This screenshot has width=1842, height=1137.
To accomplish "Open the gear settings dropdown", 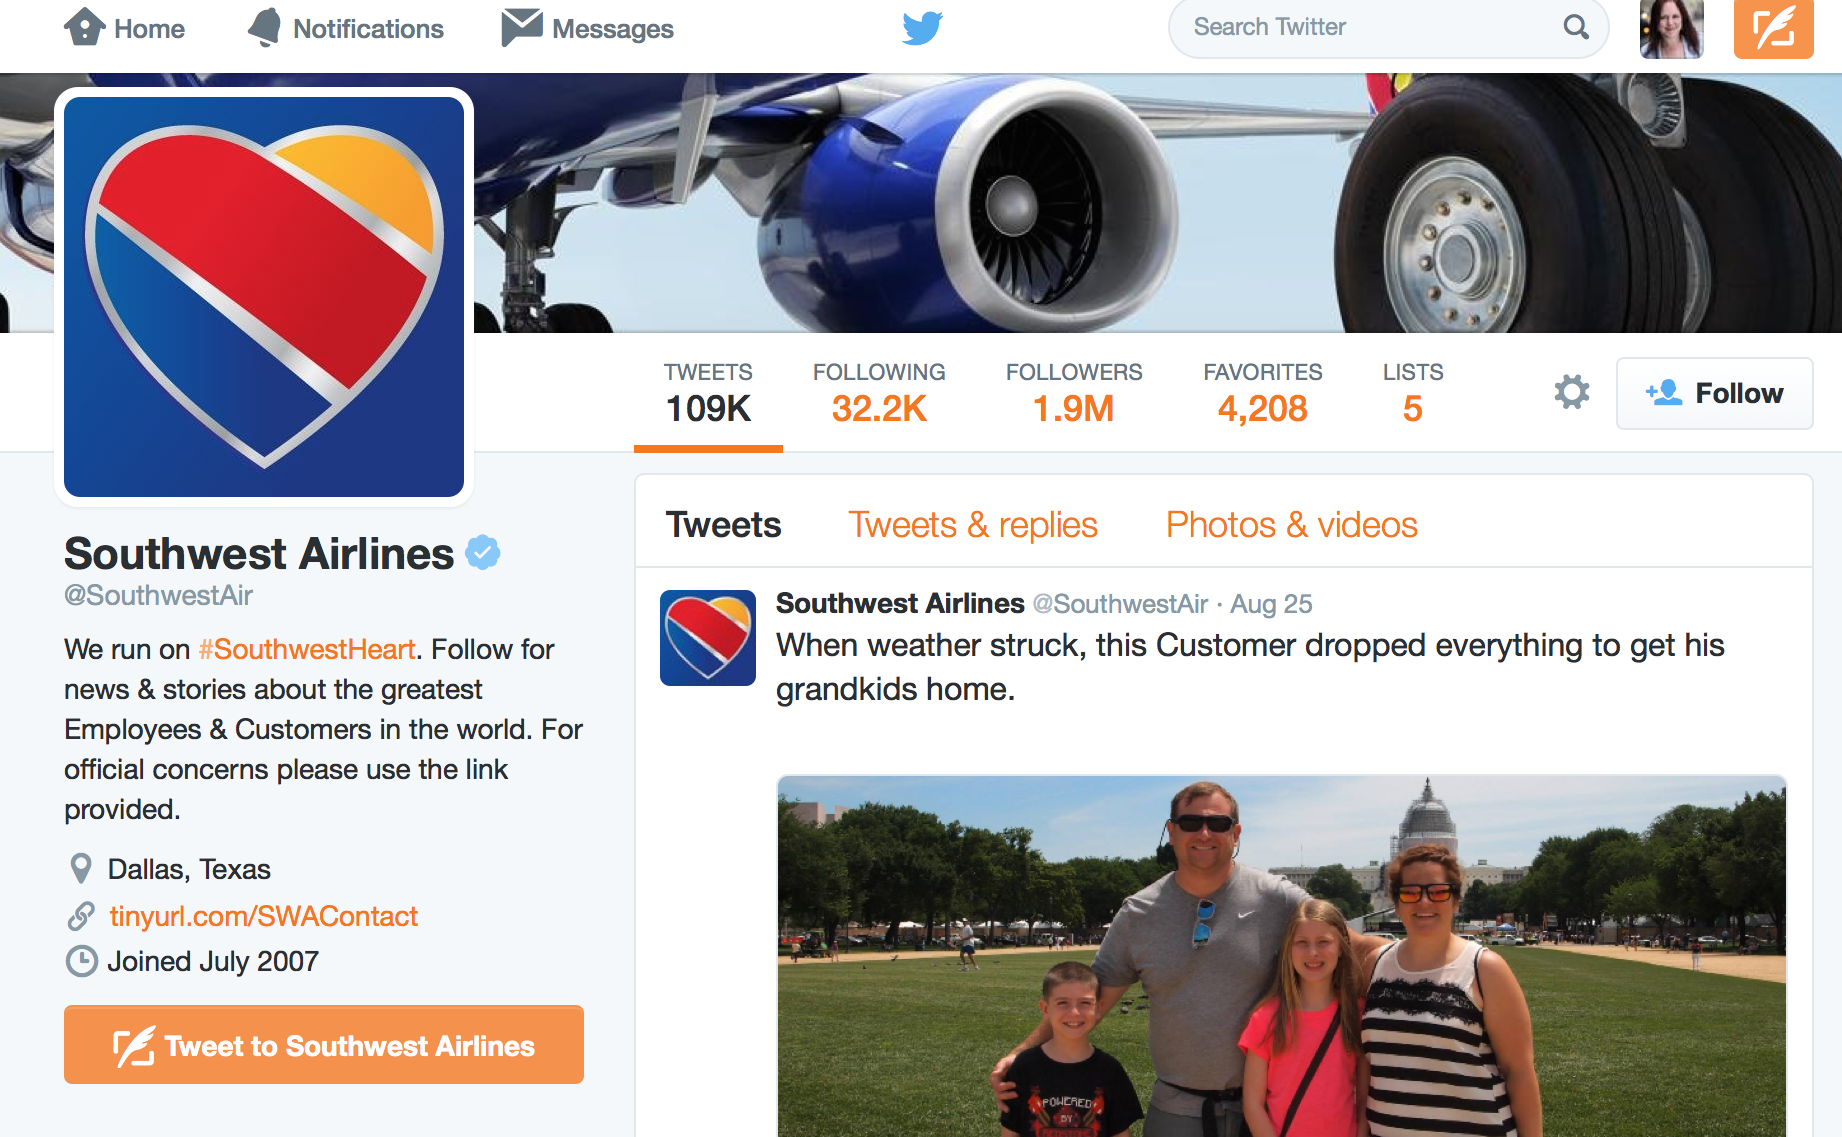I will pyautogui.click(x=1572, y=392).
